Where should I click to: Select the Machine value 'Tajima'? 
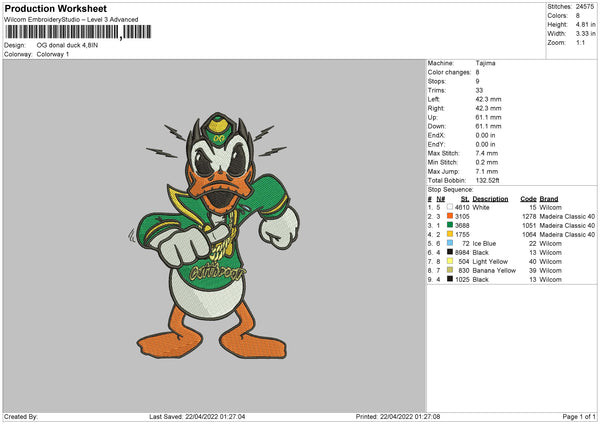click(x=485, y=63)
